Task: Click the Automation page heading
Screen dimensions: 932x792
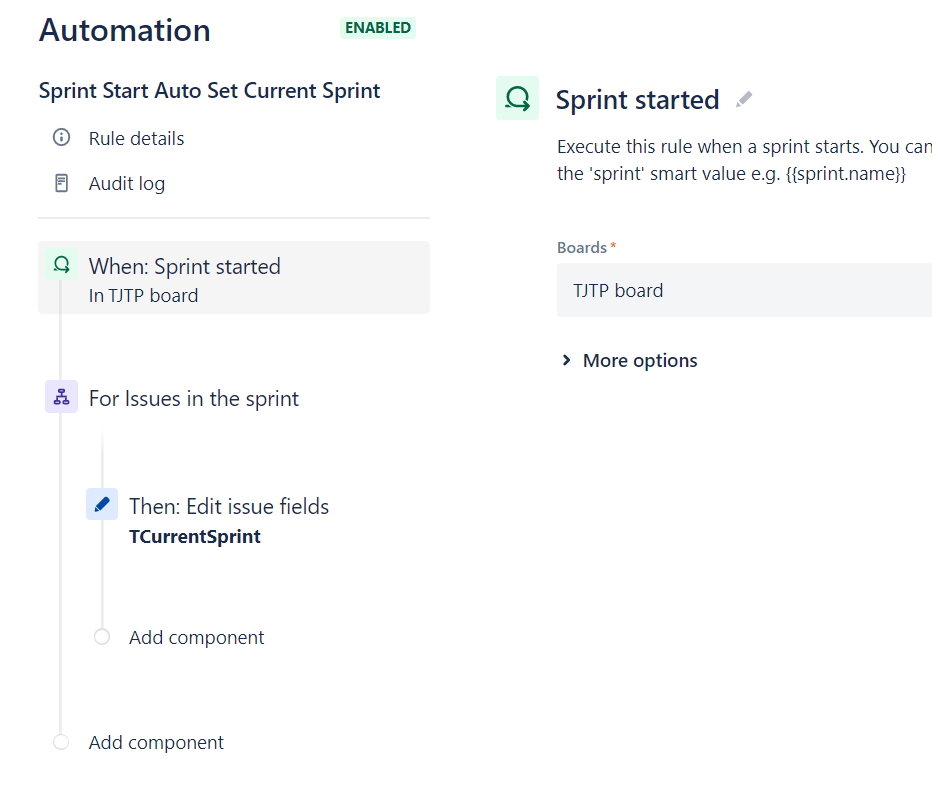Action: 124,30
